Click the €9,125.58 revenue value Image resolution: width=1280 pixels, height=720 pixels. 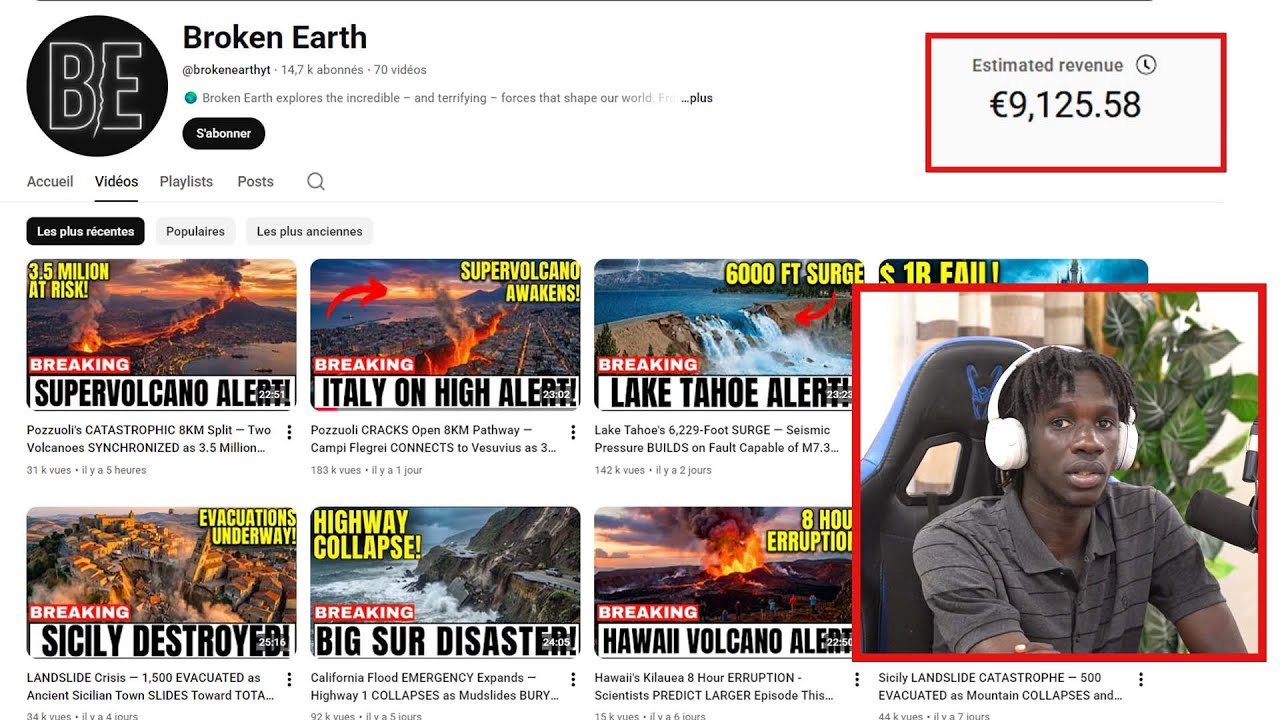coord(1065,105)
